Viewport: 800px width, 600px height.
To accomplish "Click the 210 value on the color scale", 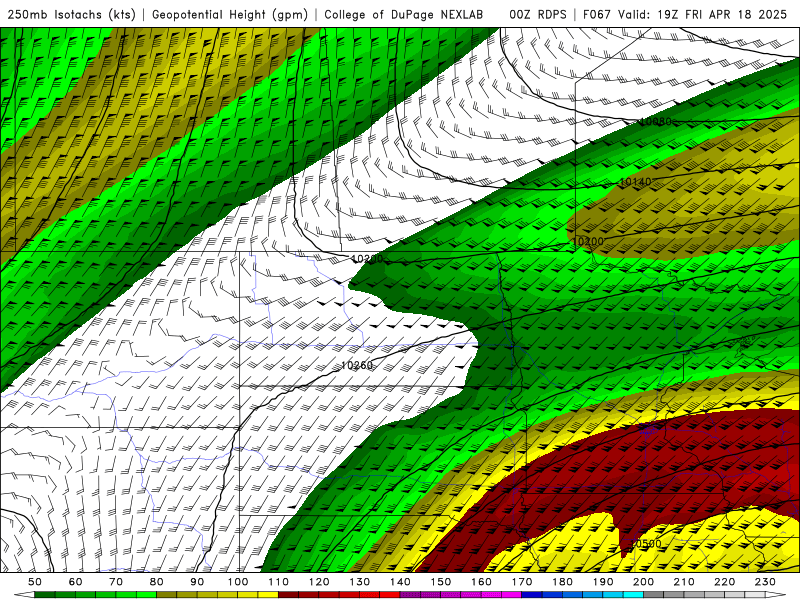I will point(684,582).
